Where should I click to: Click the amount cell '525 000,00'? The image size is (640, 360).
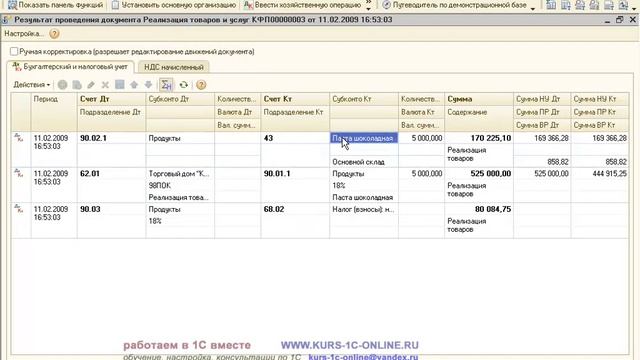(479, 174)
